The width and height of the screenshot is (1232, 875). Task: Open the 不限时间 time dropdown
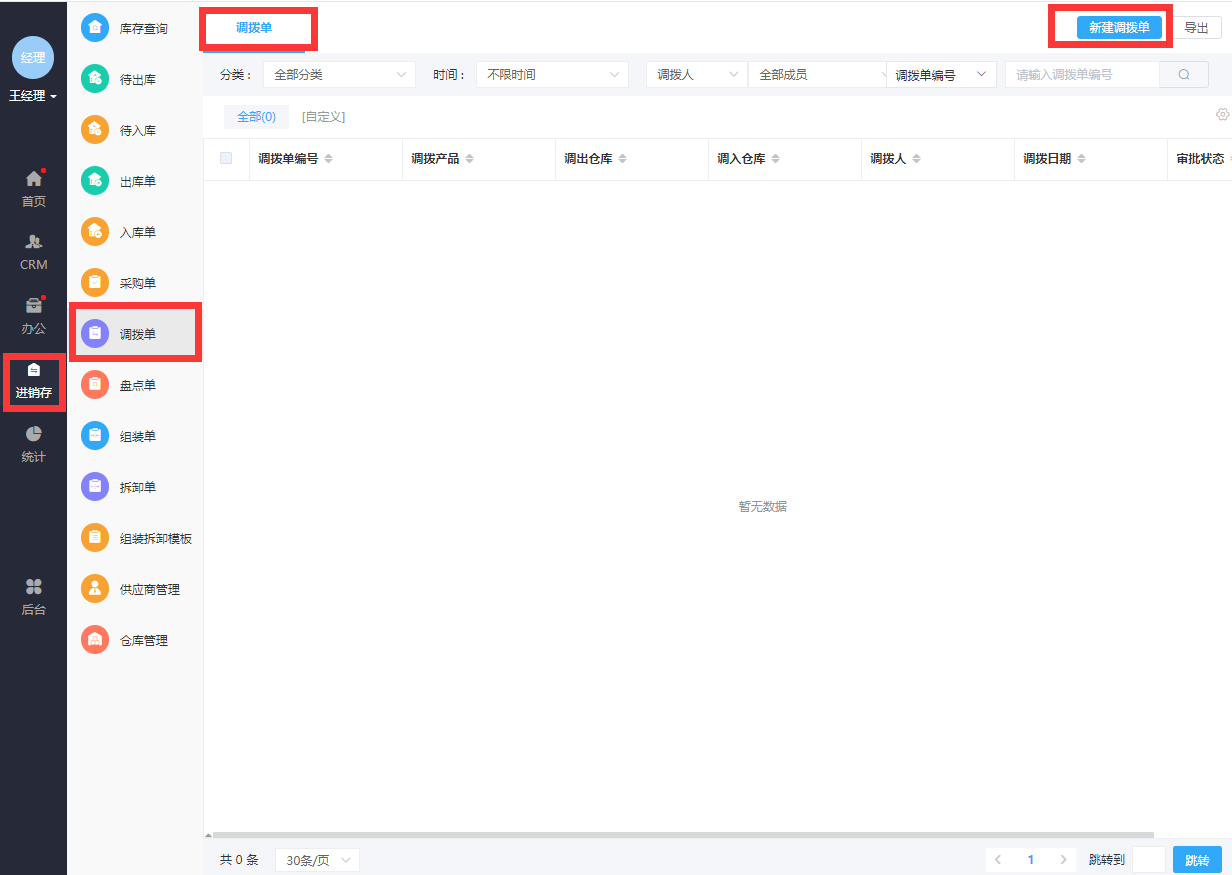pyautogui.click(x=552, y=74)
